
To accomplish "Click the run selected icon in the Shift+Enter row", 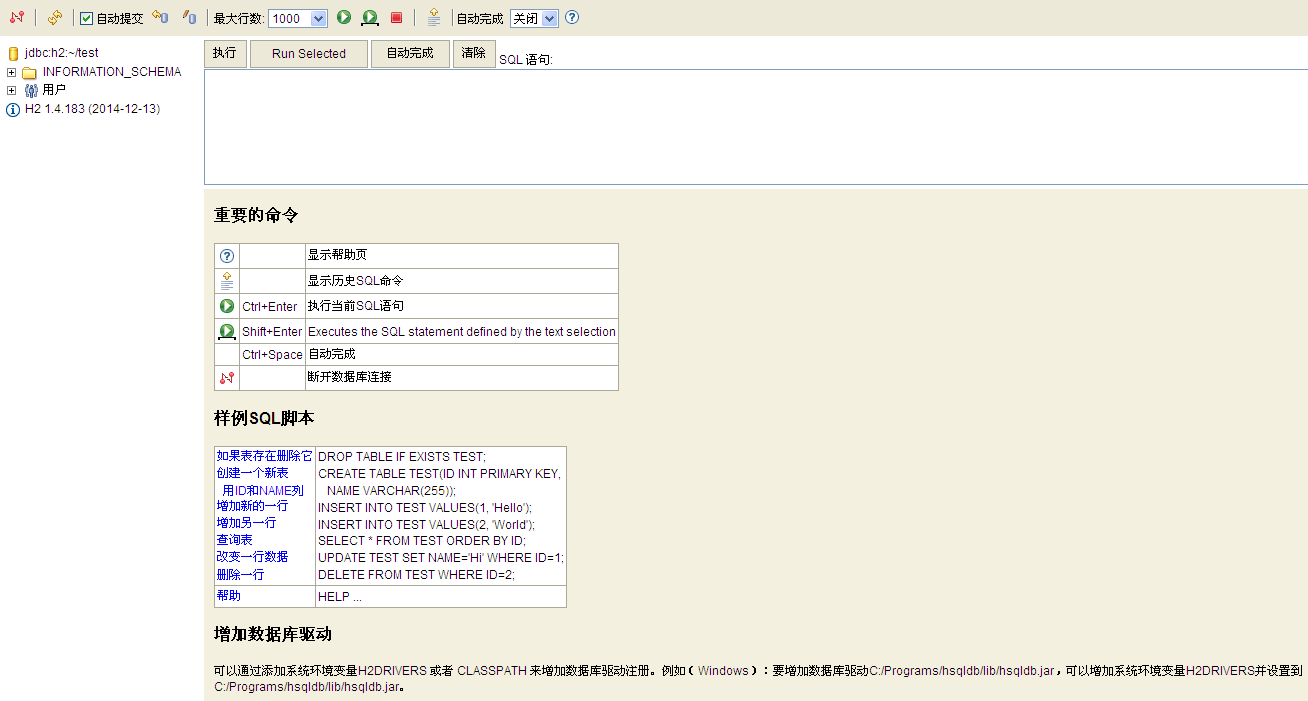I will click(x=227, y=331).
